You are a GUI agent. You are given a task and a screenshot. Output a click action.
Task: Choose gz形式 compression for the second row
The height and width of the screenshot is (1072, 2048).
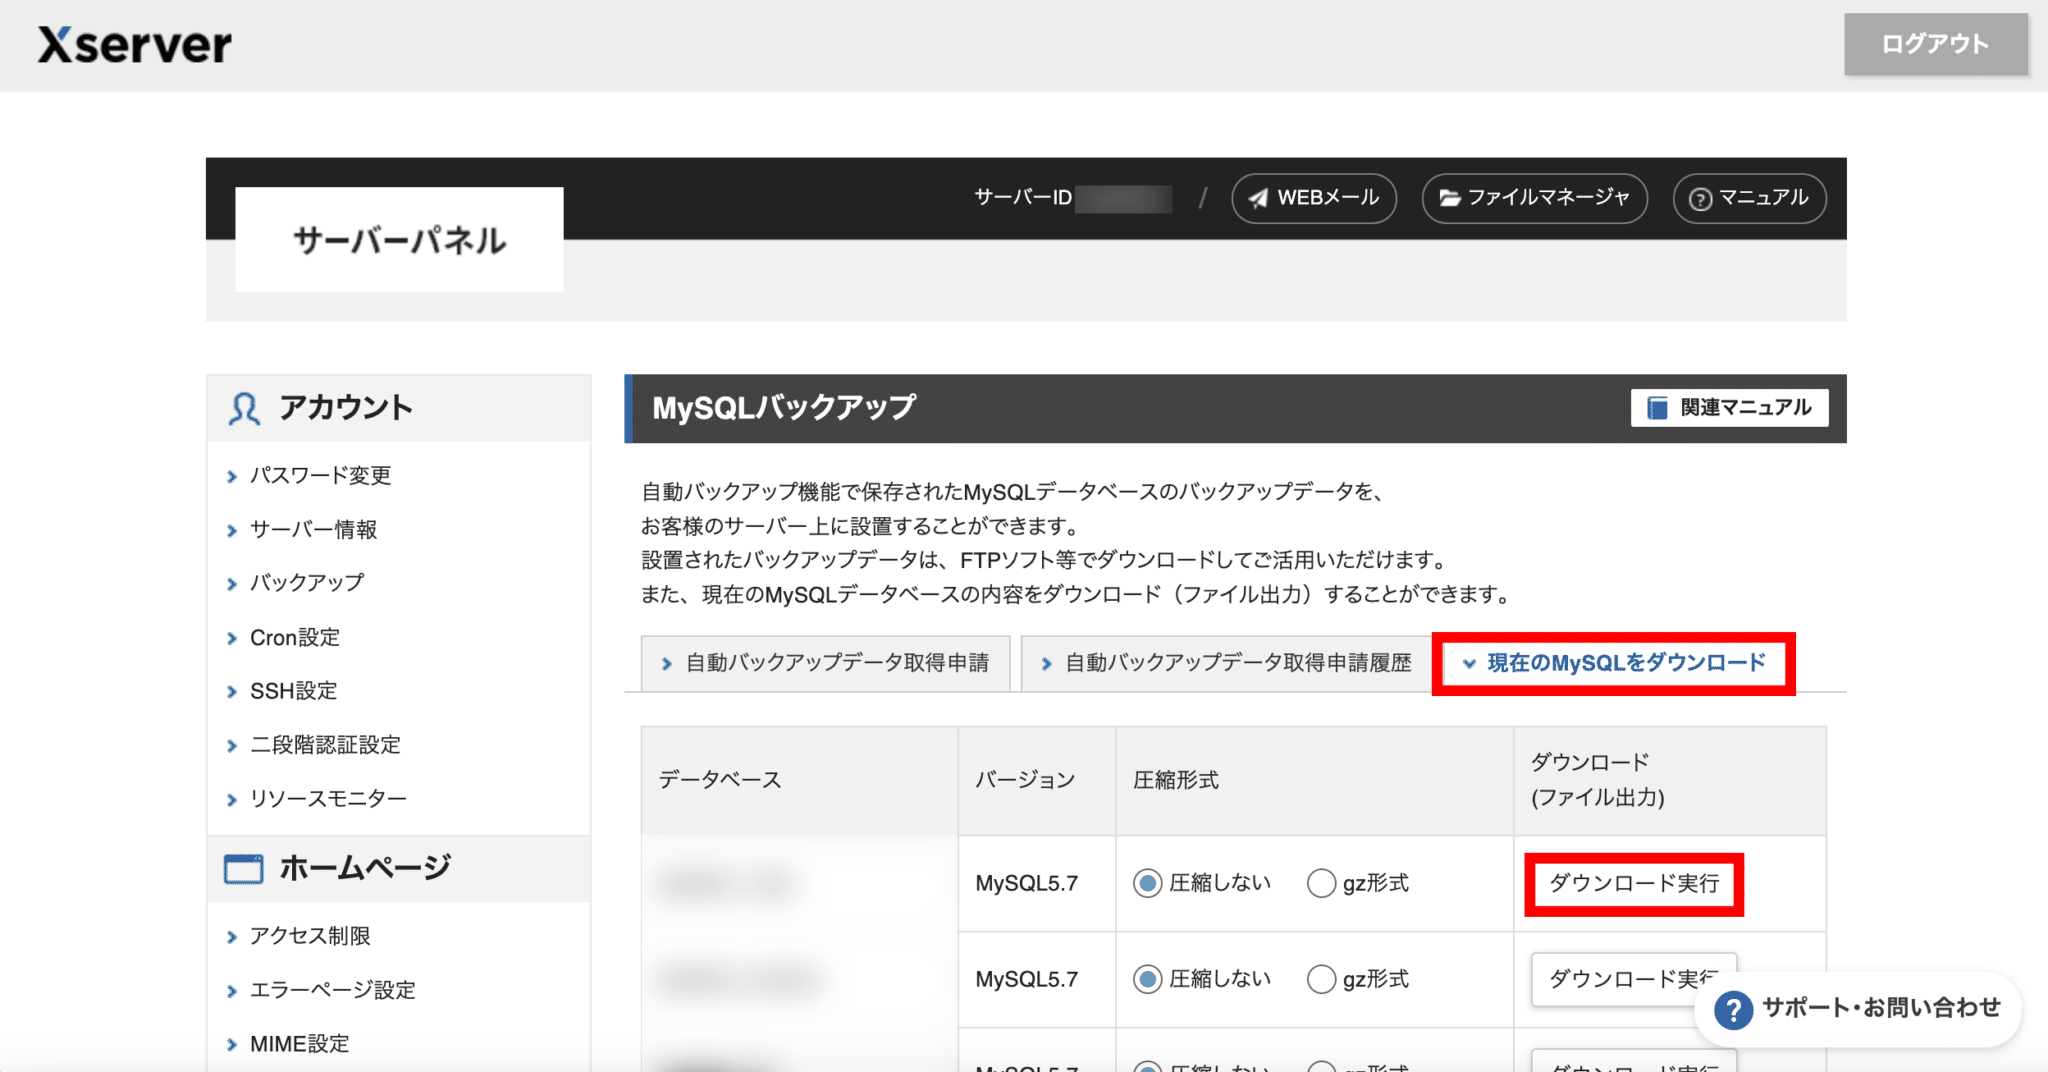pos(1322,979)
